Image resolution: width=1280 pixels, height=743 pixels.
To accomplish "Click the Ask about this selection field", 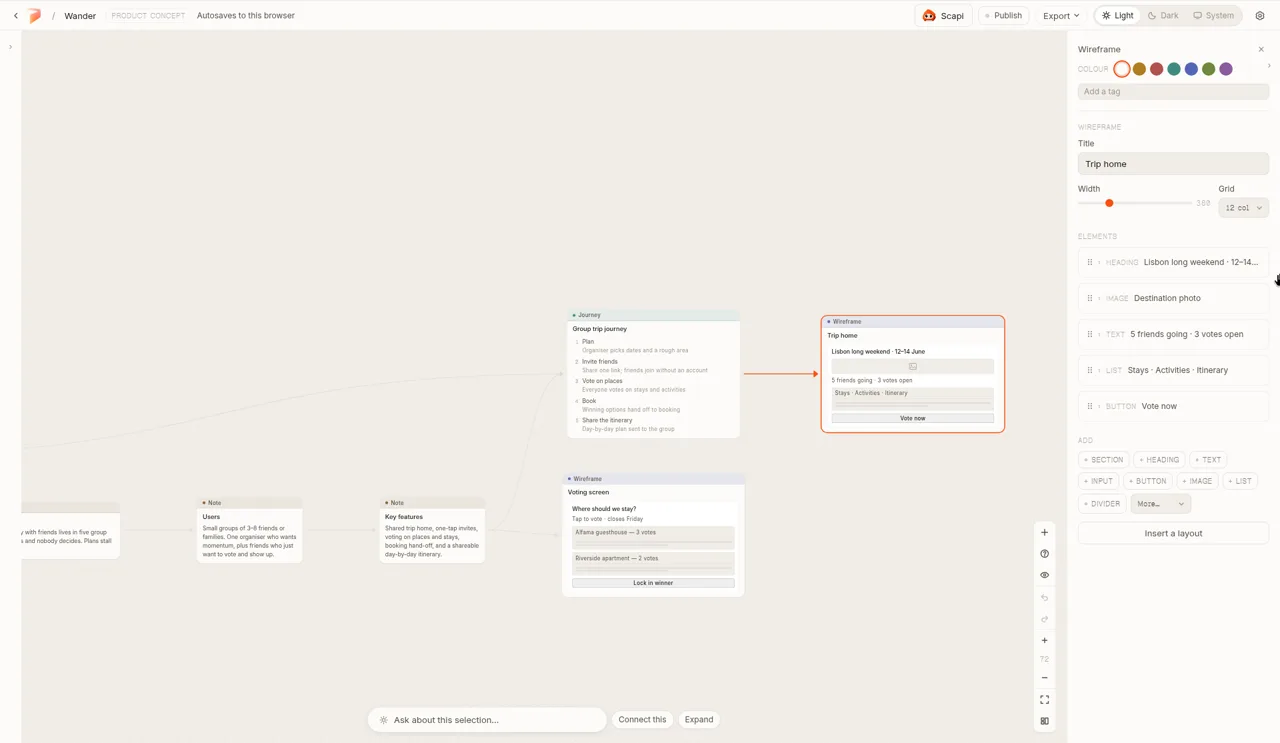I will pos(487,720).
